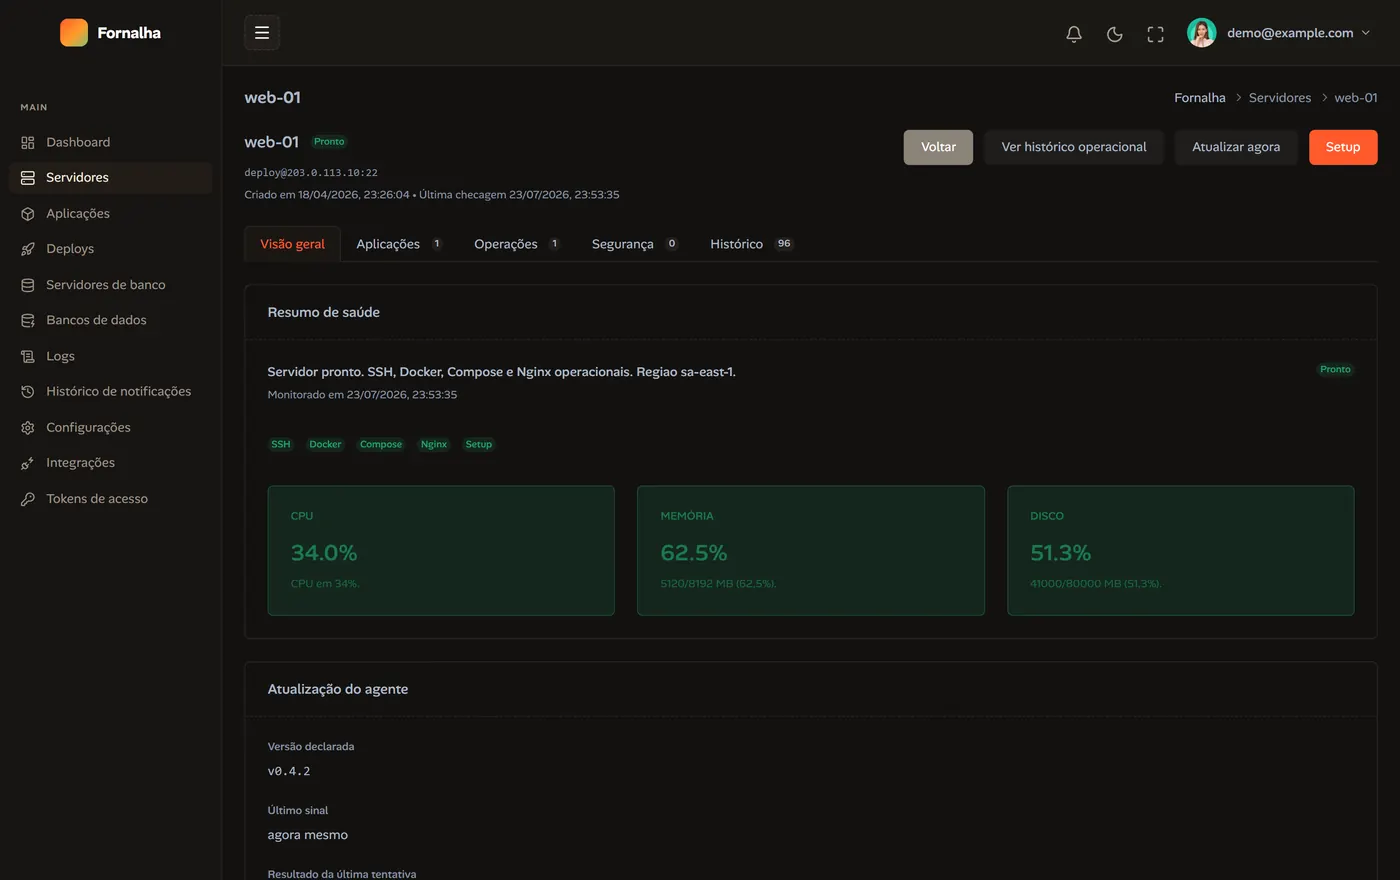1400x880 pixels.
Task: Click the Setup status tag
Action: pos(479,444)
